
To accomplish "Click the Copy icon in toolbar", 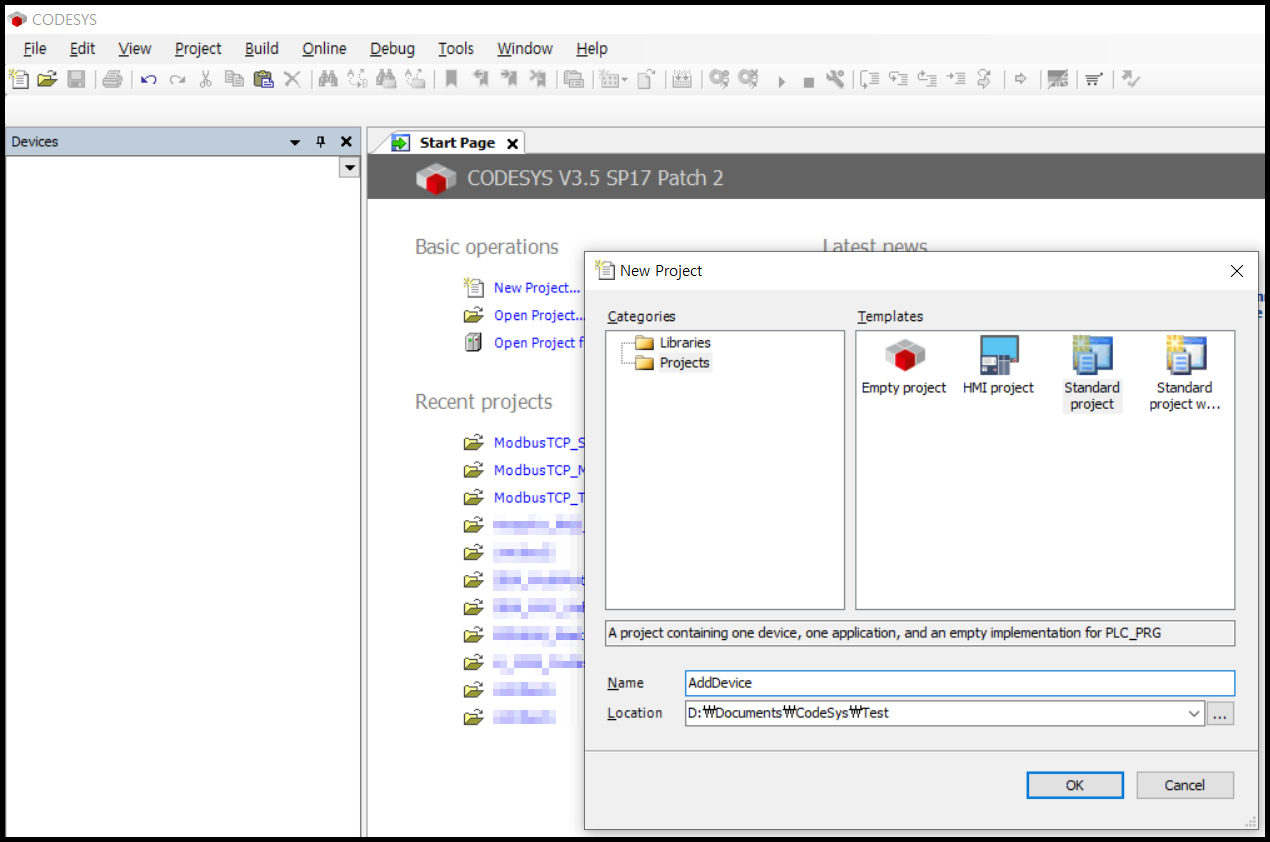I will tap(234, 79).
